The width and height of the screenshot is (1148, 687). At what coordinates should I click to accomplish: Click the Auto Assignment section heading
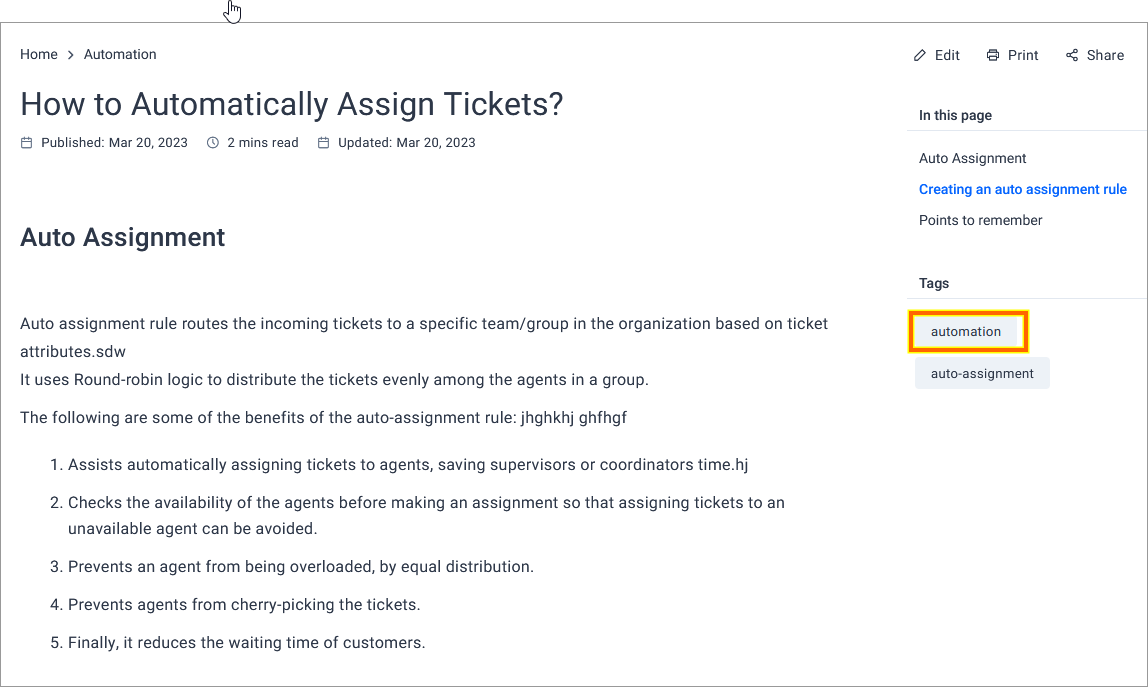pos(122,237)
